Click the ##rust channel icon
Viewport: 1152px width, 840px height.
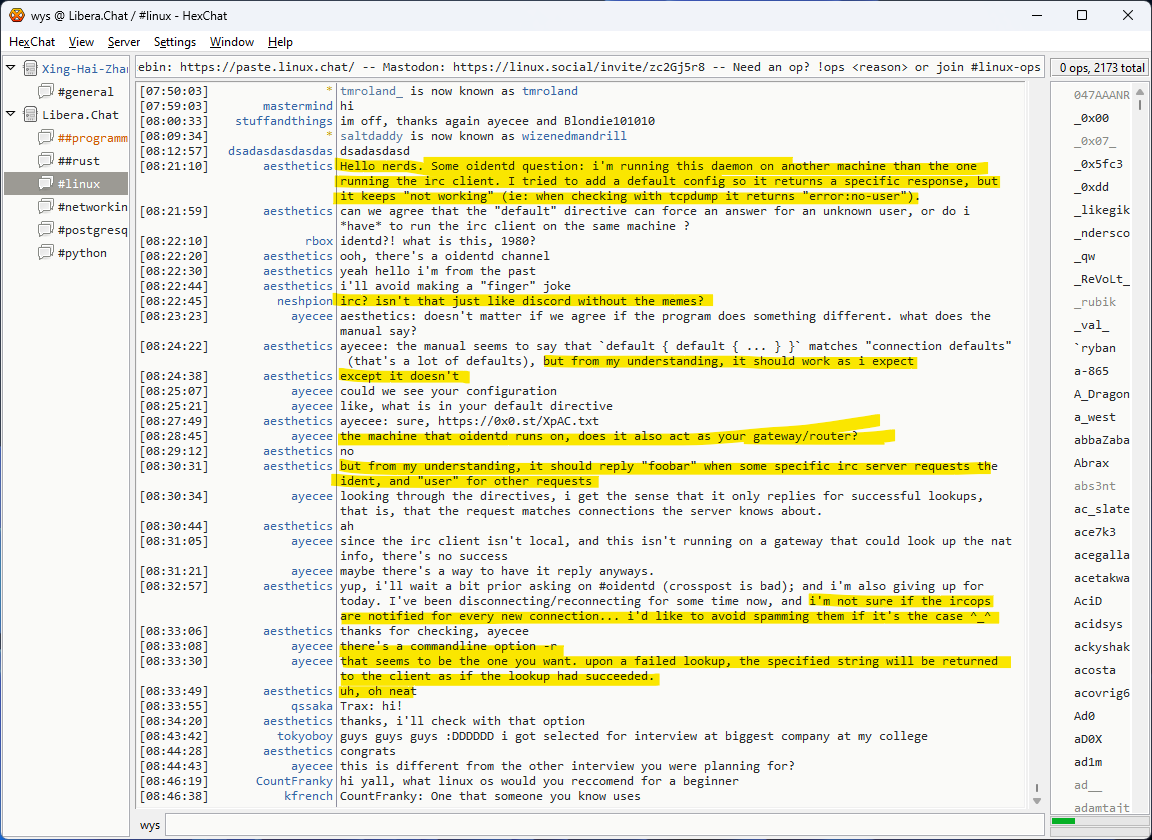[x=46, y=161]
